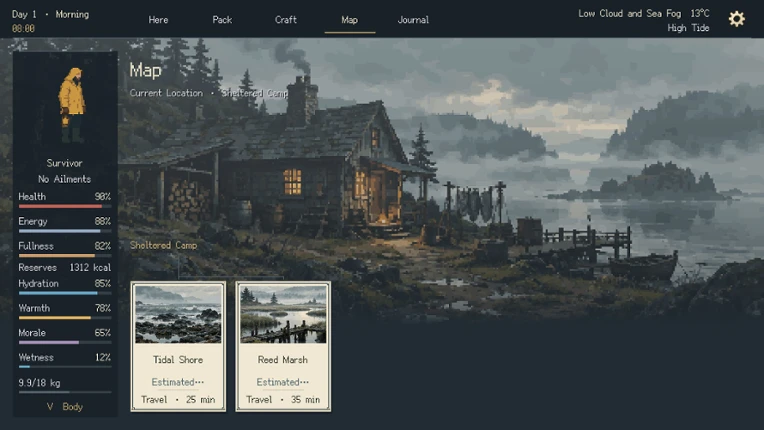Click the Health 98% value

pos(103,197)
